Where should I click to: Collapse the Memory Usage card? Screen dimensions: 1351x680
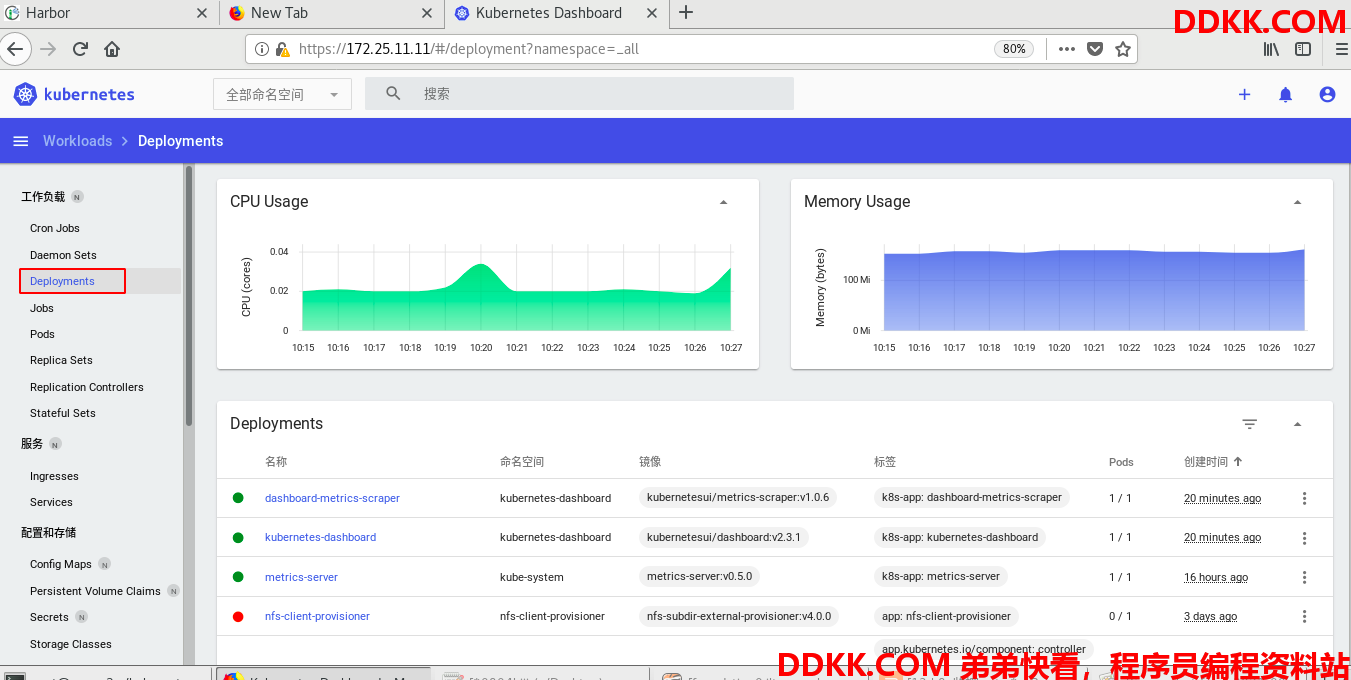tap(1297, 202)
